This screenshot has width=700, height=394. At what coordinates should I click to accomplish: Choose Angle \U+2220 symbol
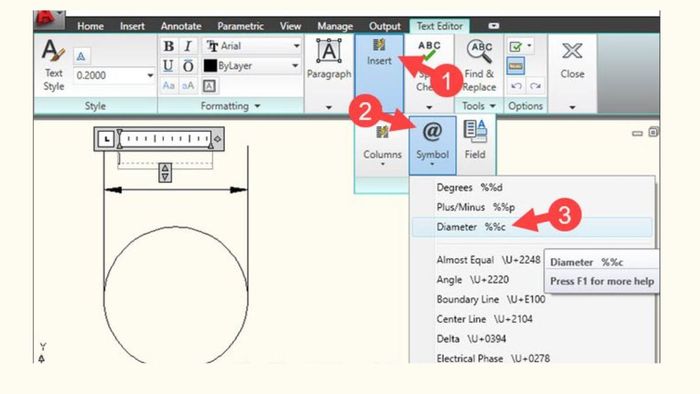472,279
